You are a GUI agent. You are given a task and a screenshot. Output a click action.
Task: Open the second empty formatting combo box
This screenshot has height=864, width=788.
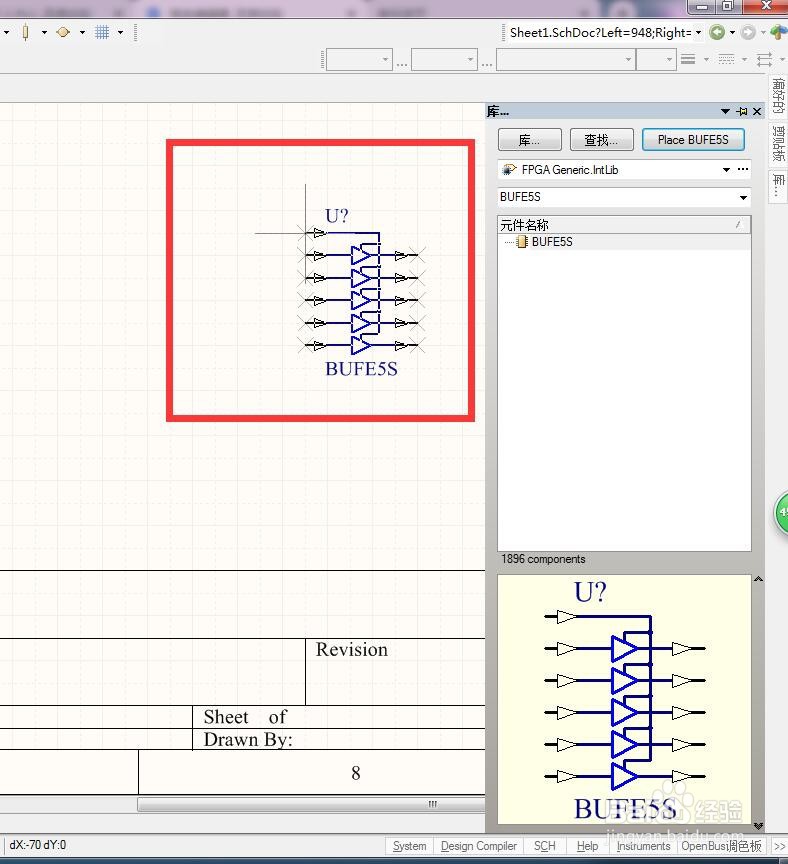[x=444, y=60]
